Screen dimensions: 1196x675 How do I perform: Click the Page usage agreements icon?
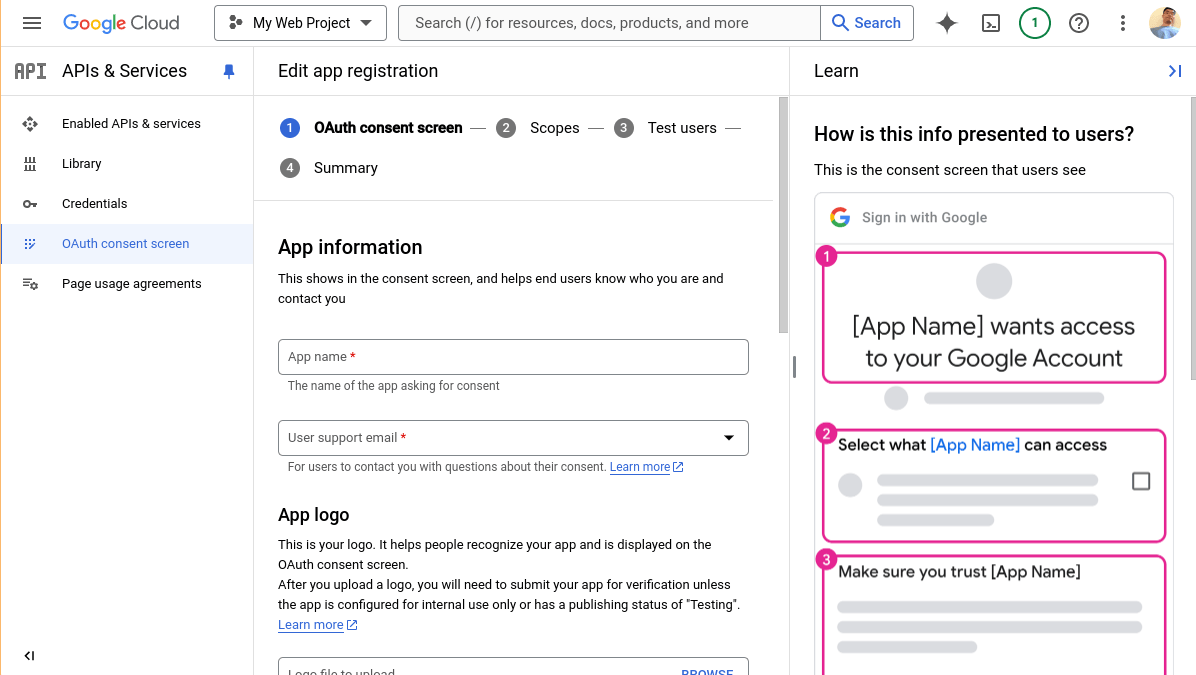pos(30,284)
